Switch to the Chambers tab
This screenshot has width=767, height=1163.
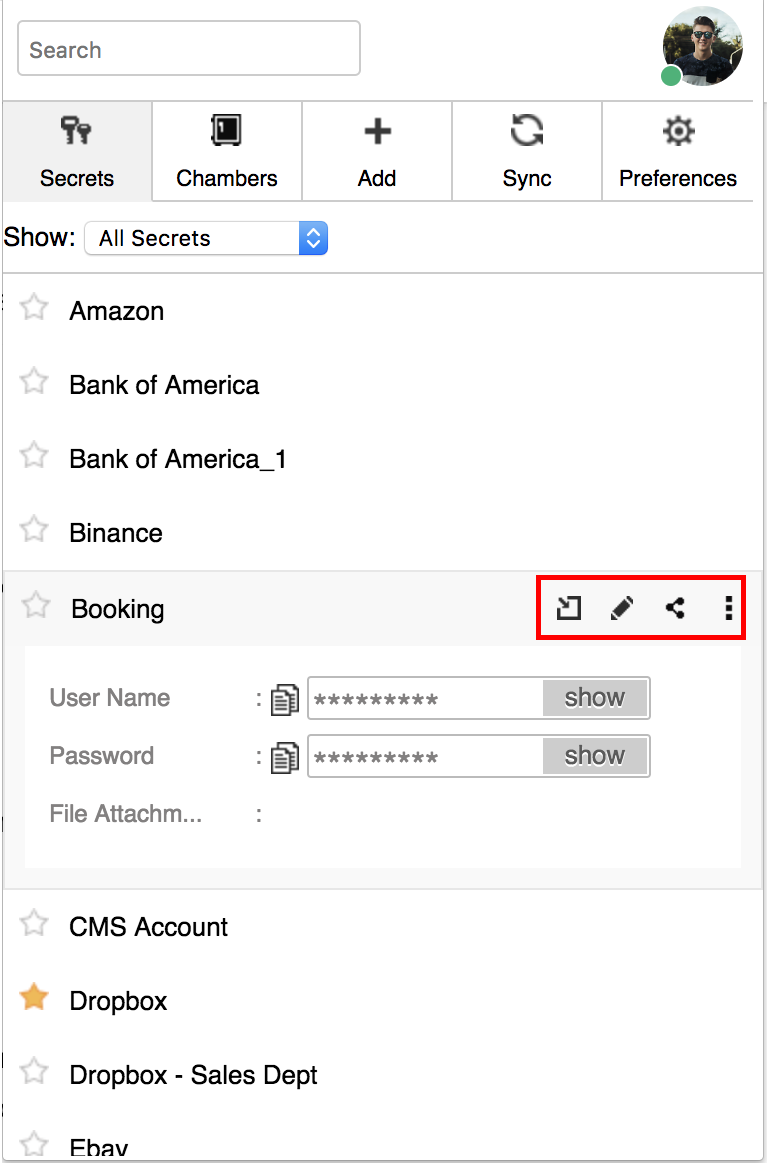tap(226, 150)
